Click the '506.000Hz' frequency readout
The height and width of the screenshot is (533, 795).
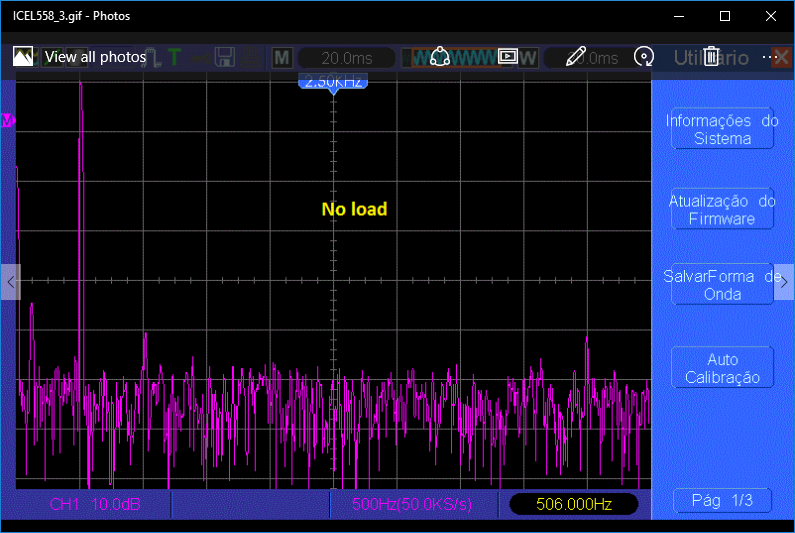[573, 504]
